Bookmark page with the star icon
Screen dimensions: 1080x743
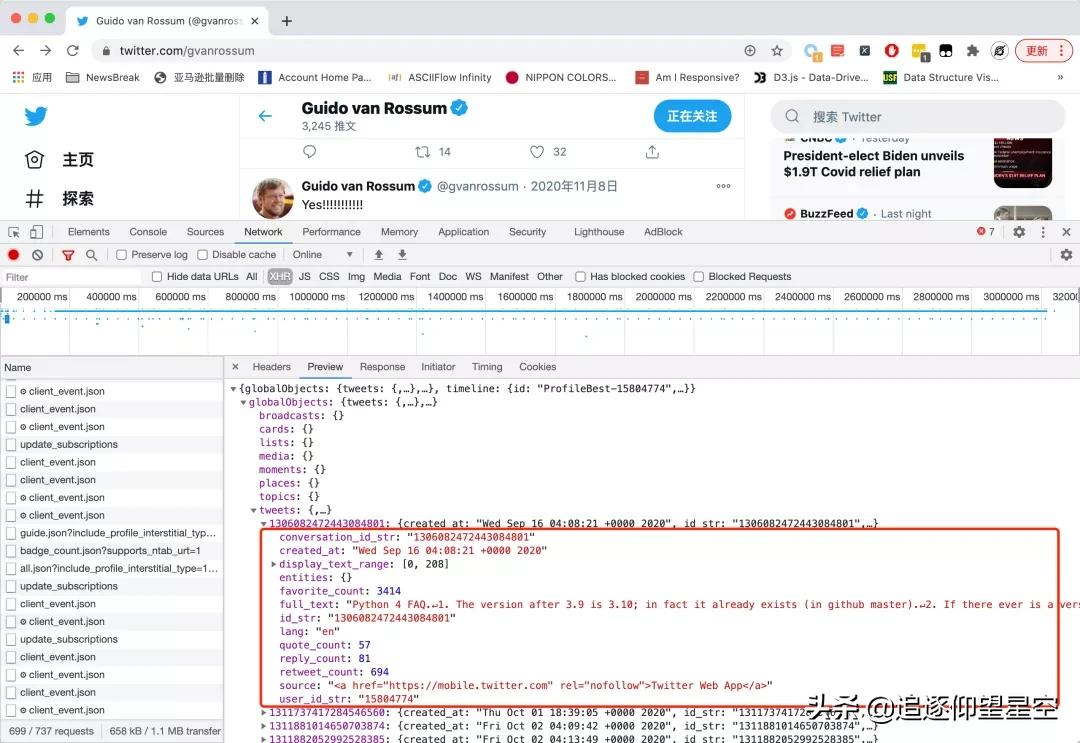(x=777, y=50)
